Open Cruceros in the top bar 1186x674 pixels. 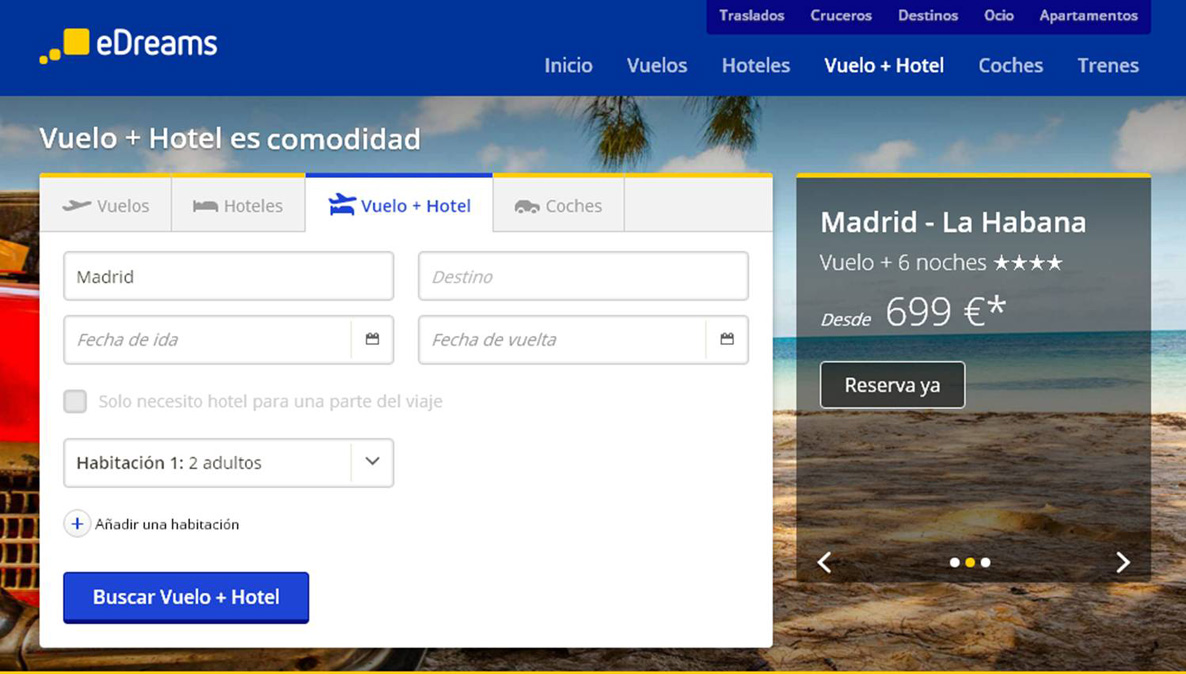[841, 16]
